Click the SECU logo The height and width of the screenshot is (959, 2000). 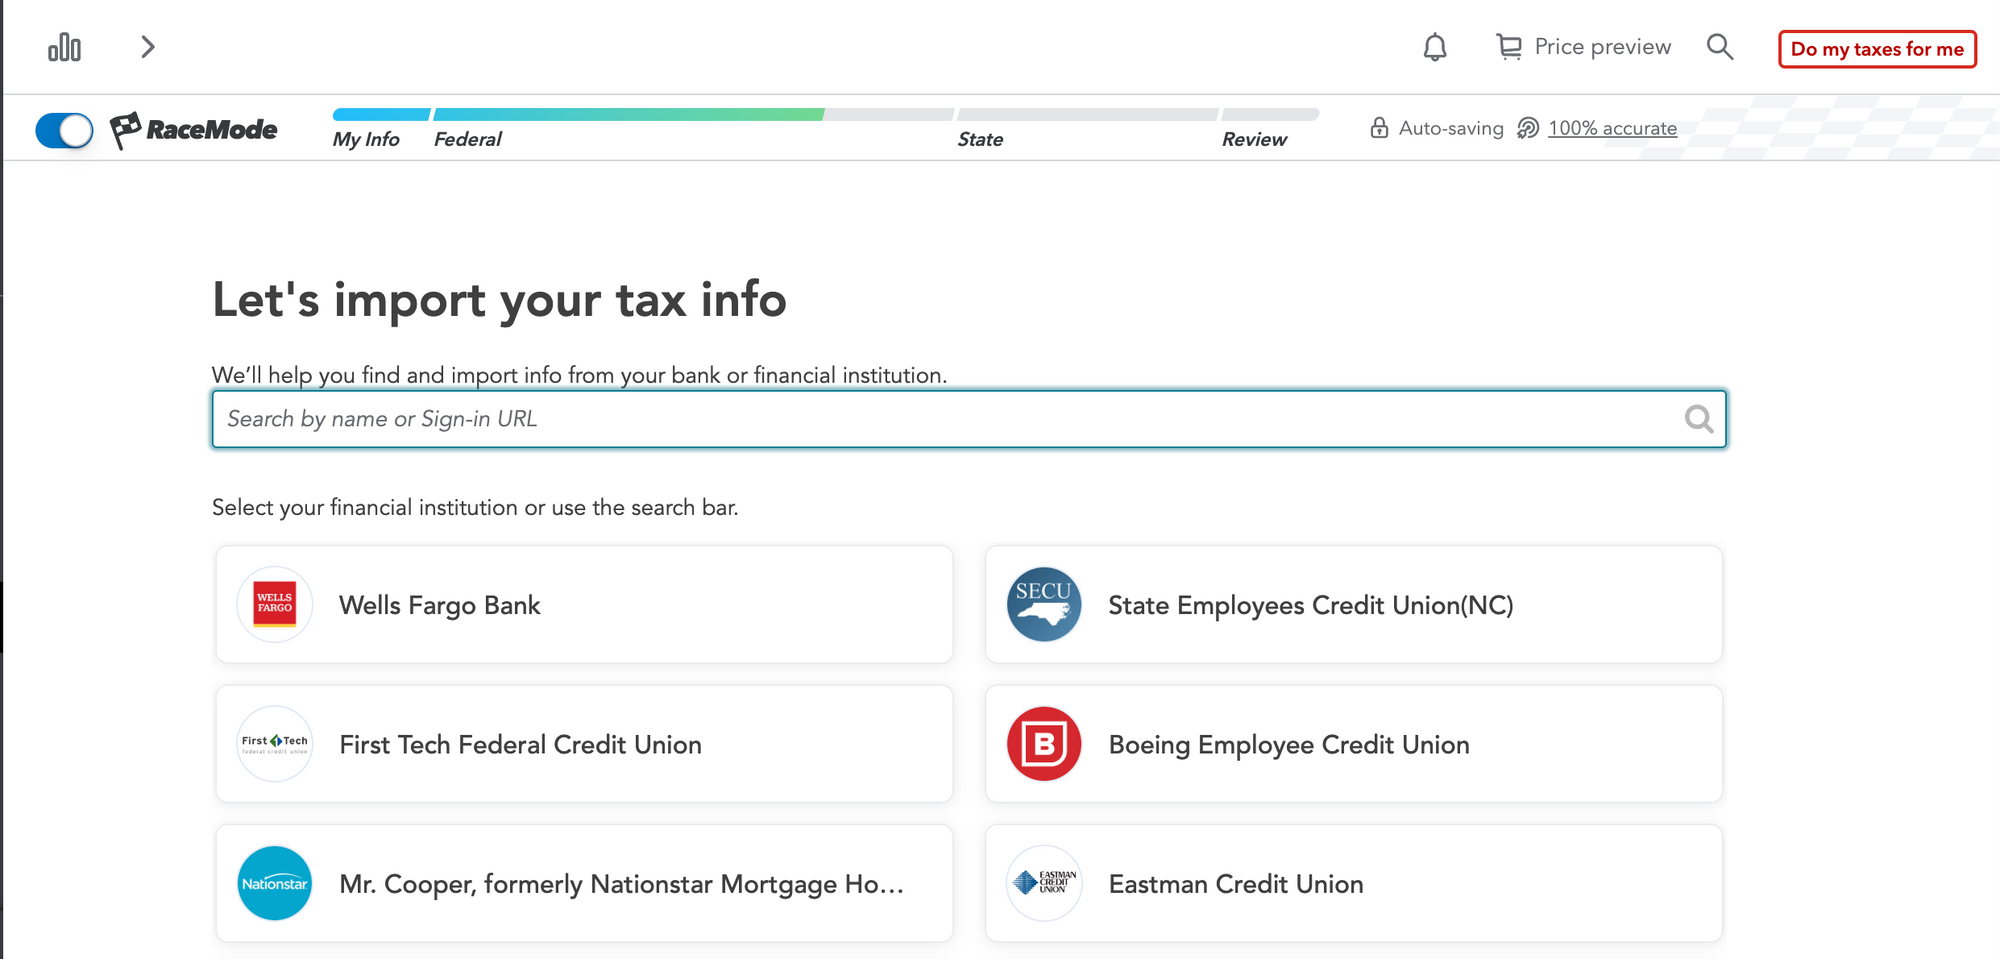coord(1044,604)
